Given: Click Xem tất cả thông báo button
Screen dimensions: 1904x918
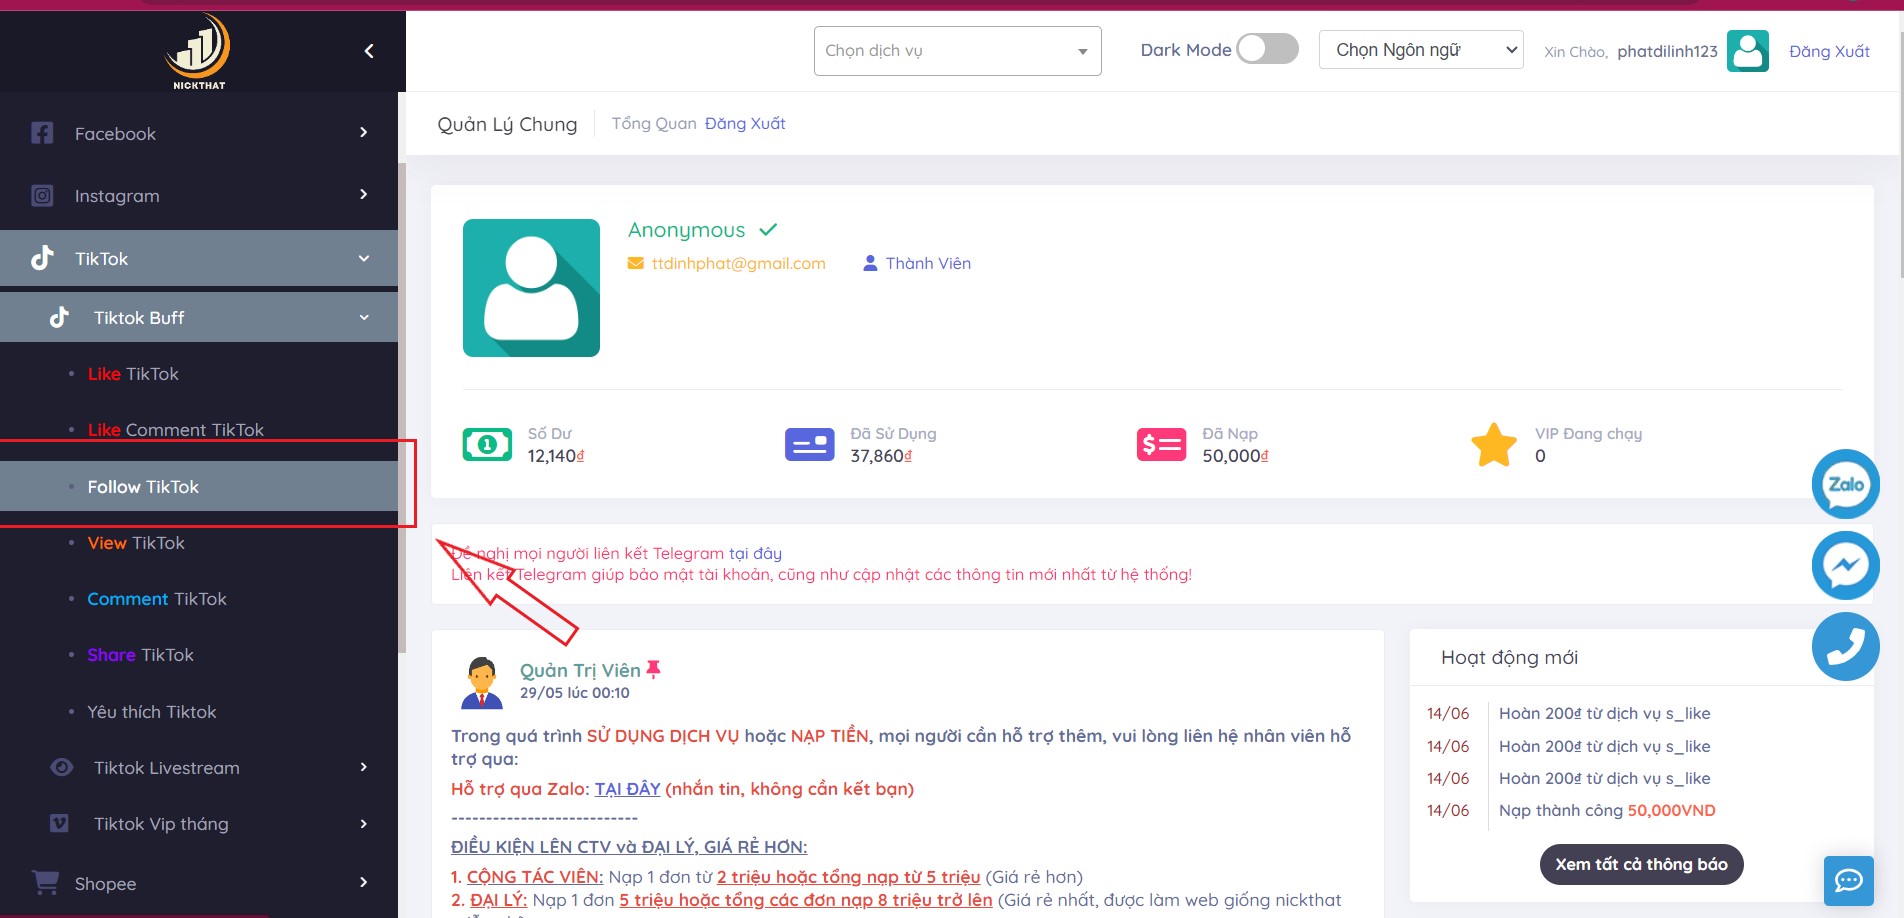Looking at the screenshot, I should (x=1641, y=864).
